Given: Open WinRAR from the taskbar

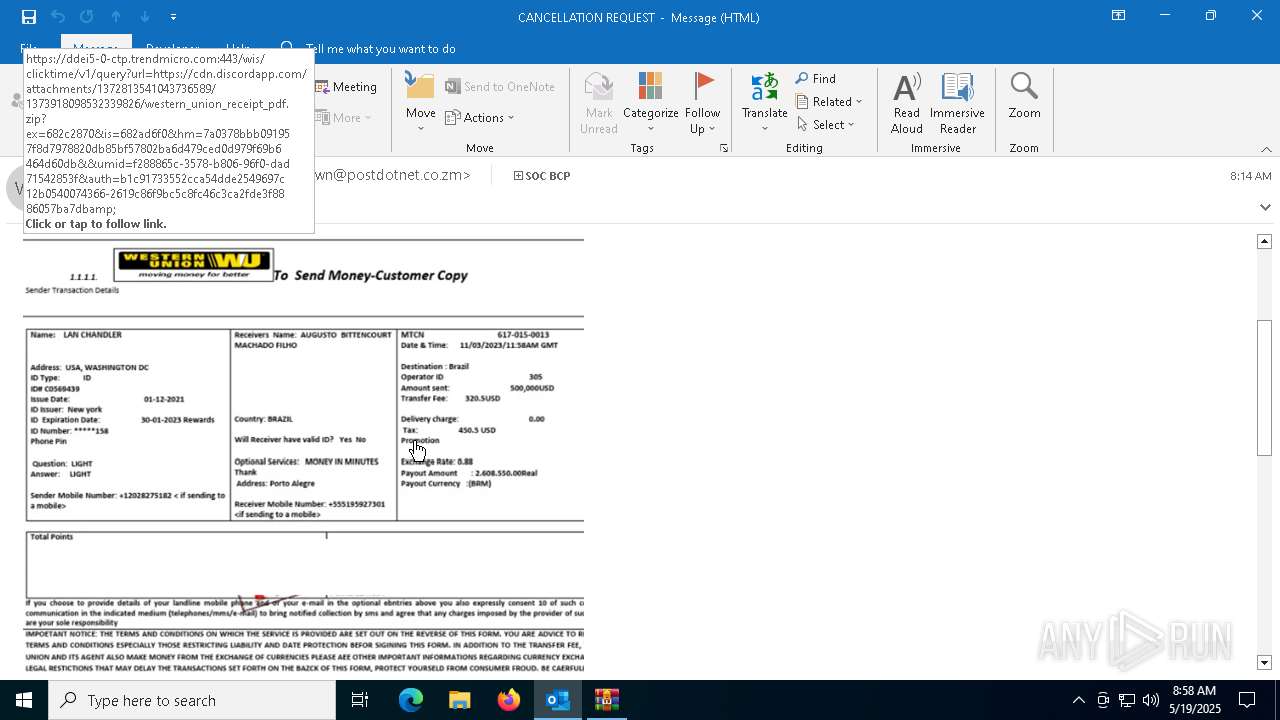Looking at the screenshot, I should (x=606, y=700).
